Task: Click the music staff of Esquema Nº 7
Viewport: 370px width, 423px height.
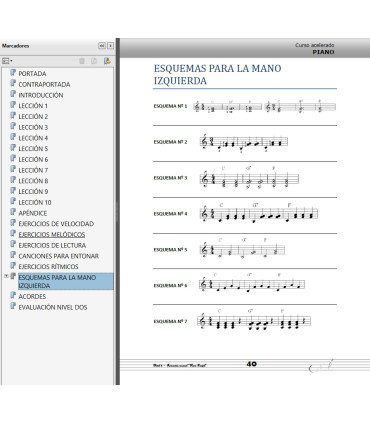Action: (254, 321)
